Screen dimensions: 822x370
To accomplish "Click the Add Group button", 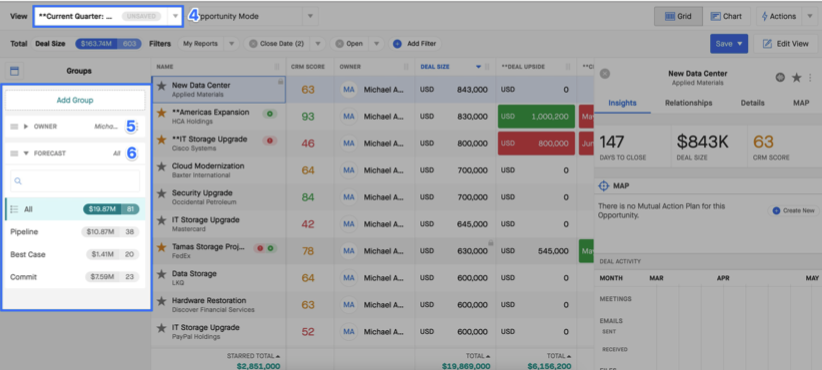I will click(75, 100).
